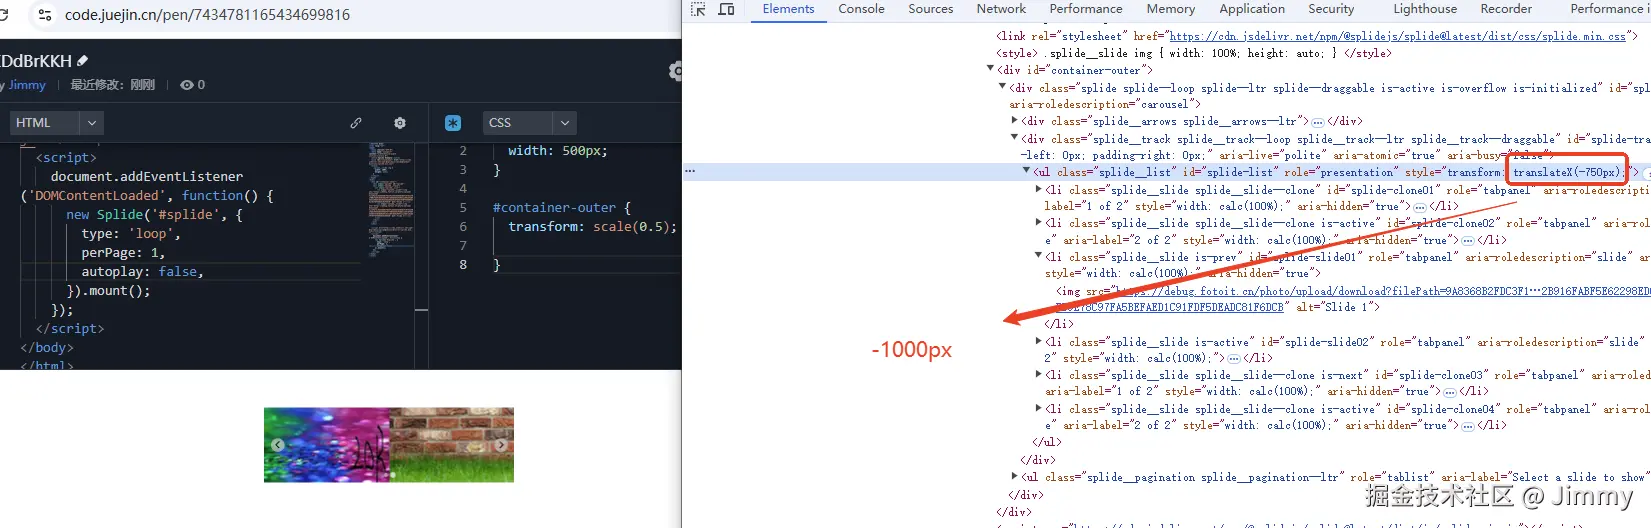
Task: Click the carousel slide image in preview
Action: (x=389, y=445)
